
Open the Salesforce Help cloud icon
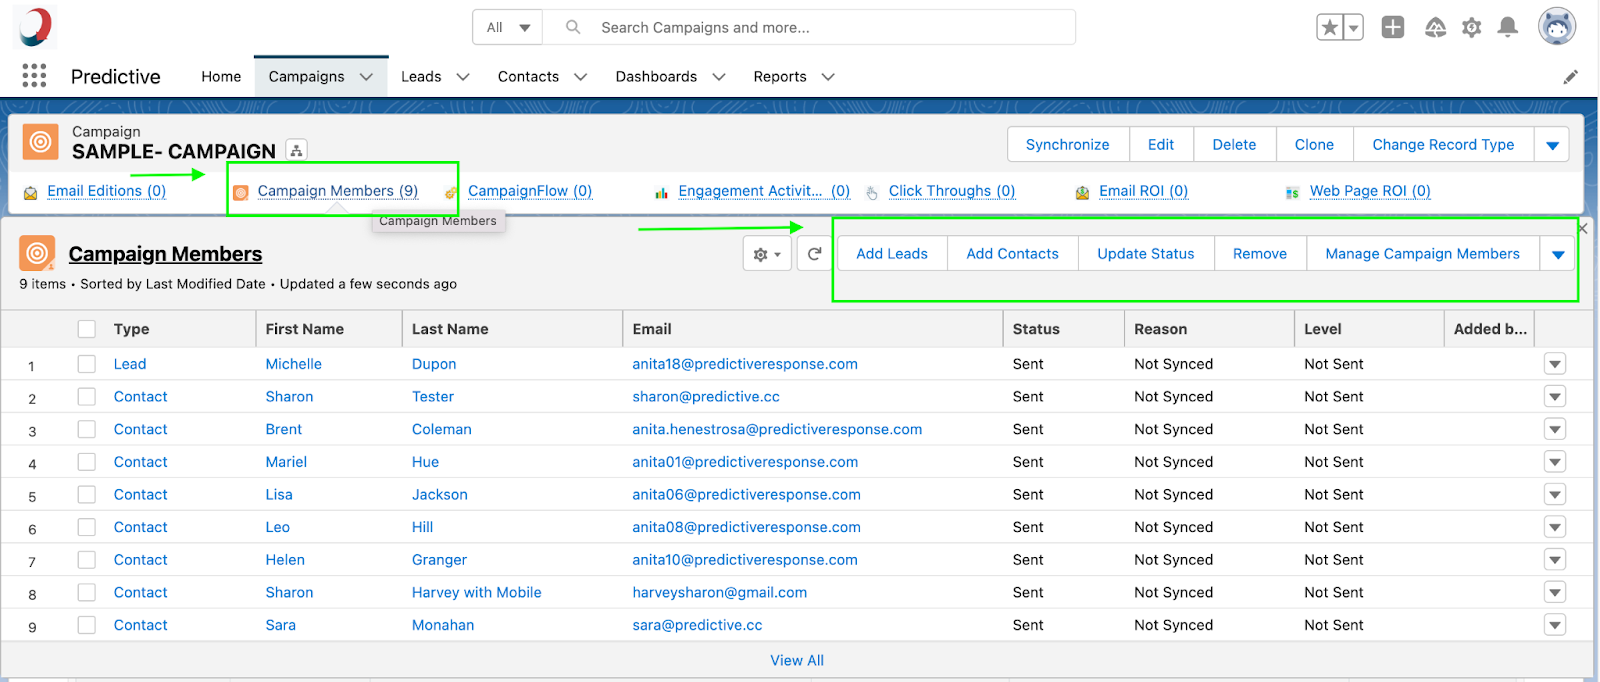pos(1435,28)
